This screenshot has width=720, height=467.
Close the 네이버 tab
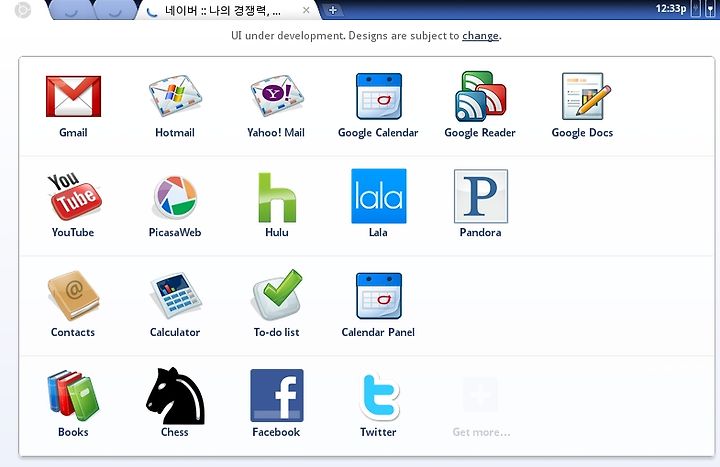tap(306, 10)
